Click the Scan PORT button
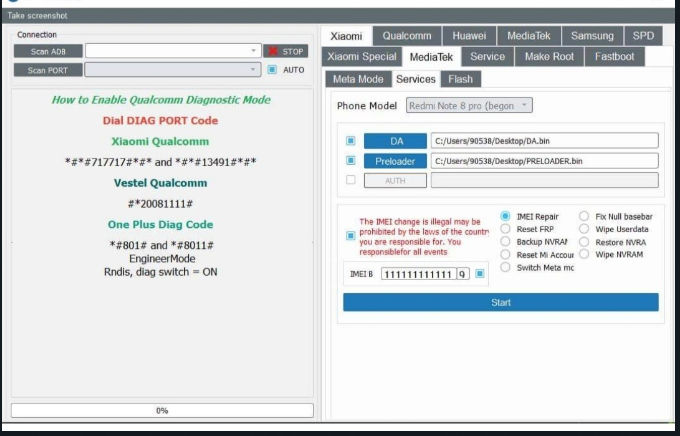Image resolution: width=680 pixels, height=436 pixels. (48, 70)
